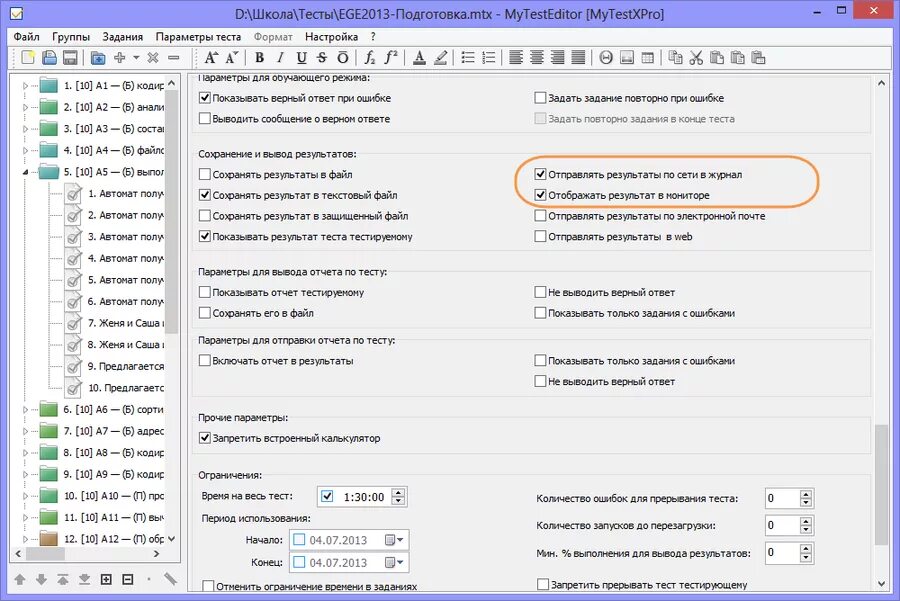Insert image icon
Screen dimensions: 900x601
[x=627, y=57]
